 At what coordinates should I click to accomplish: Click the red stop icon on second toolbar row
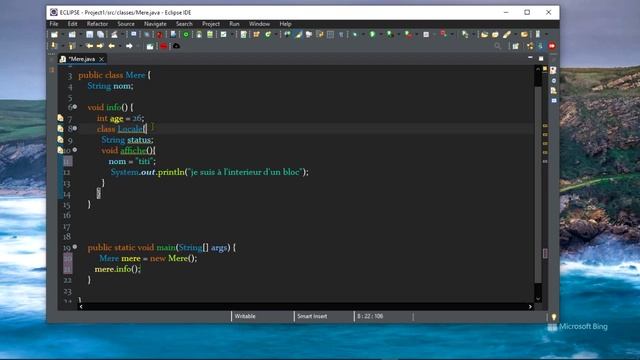click(163, 46)
